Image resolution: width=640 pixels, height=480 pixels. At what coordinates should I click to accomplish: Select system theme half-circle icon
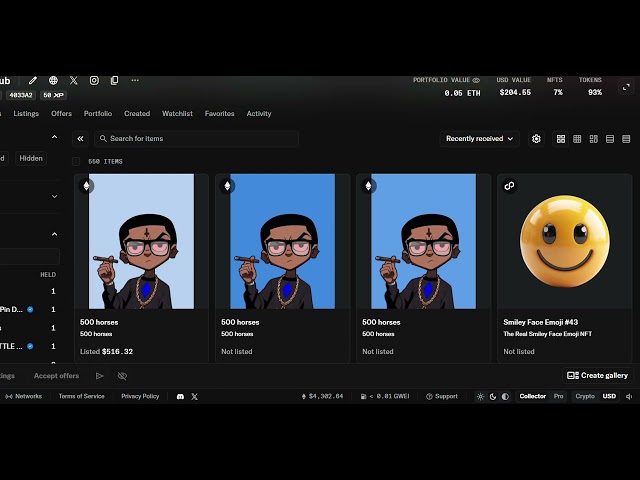click(505, 397)
